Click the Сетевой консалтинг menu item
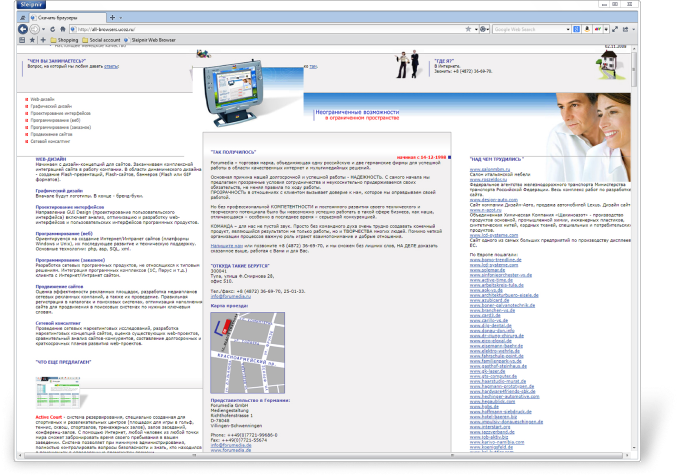This screenshot has height=475, width=683. click(50, 141)
